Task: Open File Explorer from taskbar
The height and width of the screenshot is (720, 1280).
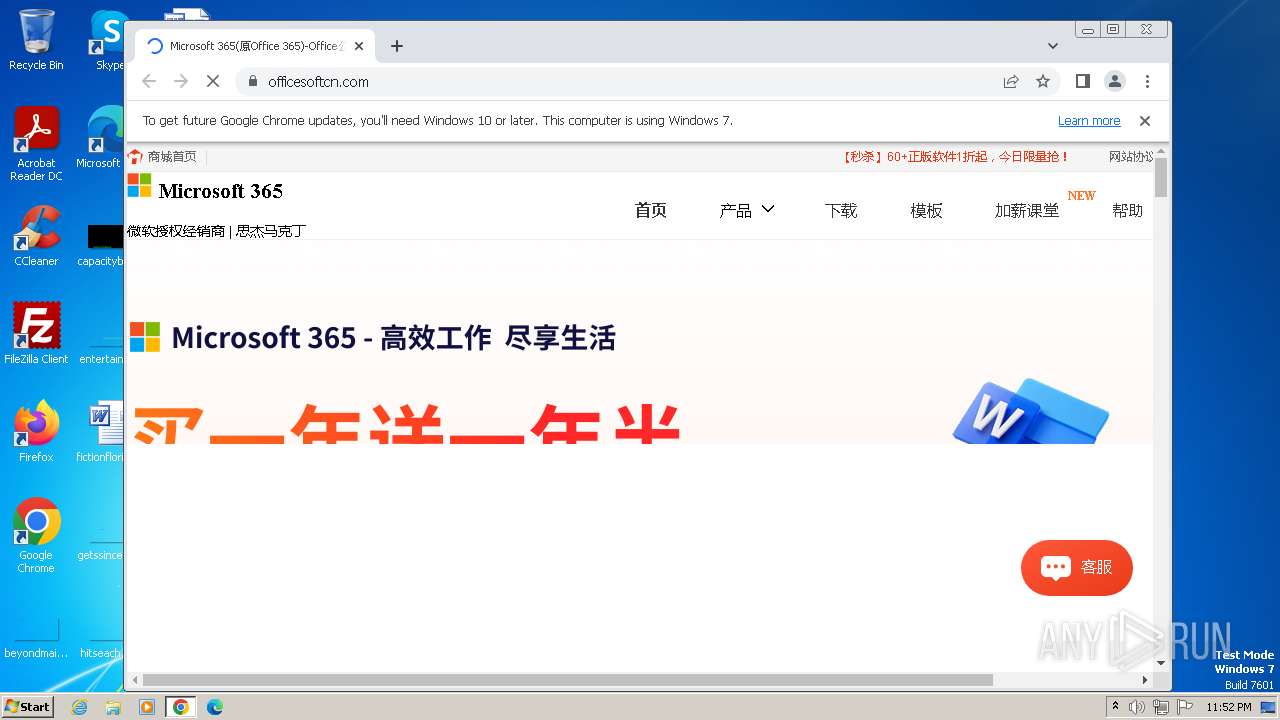Action: [x=113, y=707]
